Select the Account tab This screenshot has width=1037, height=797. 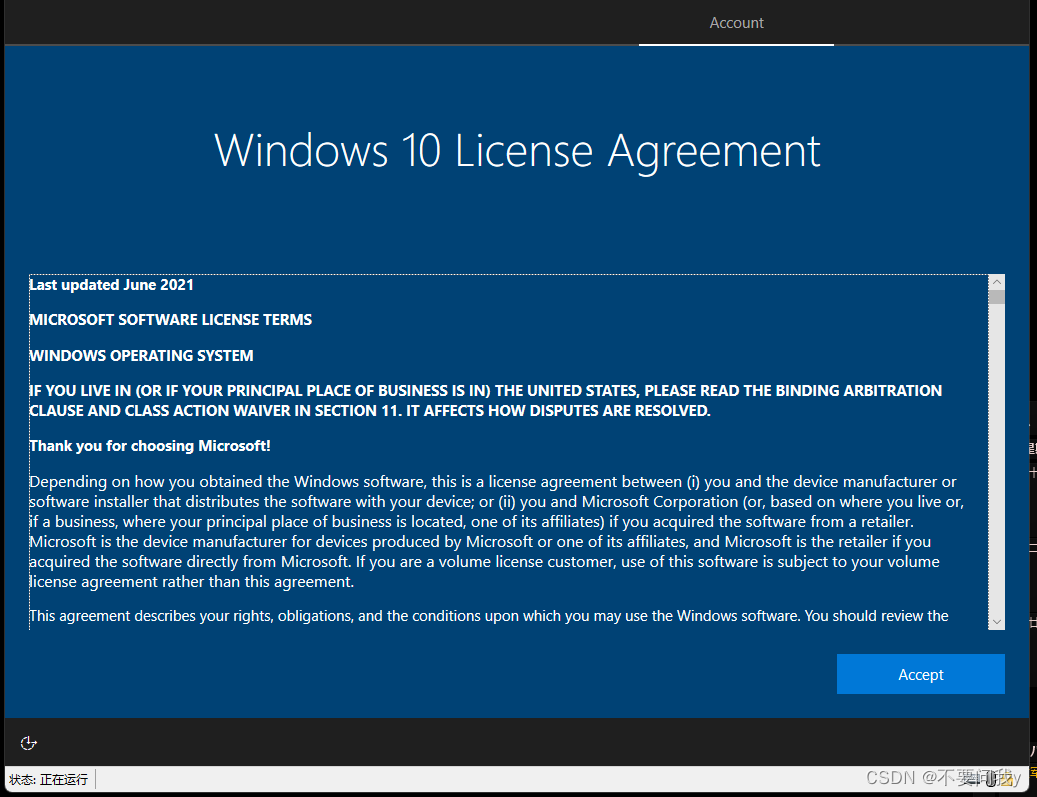(736, 22)
